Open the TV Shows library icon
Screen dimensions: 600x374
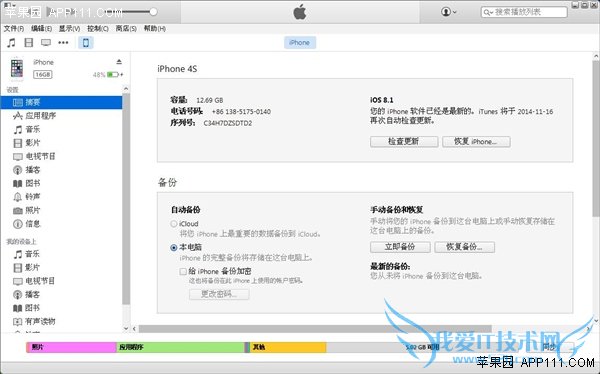[46, 42]
